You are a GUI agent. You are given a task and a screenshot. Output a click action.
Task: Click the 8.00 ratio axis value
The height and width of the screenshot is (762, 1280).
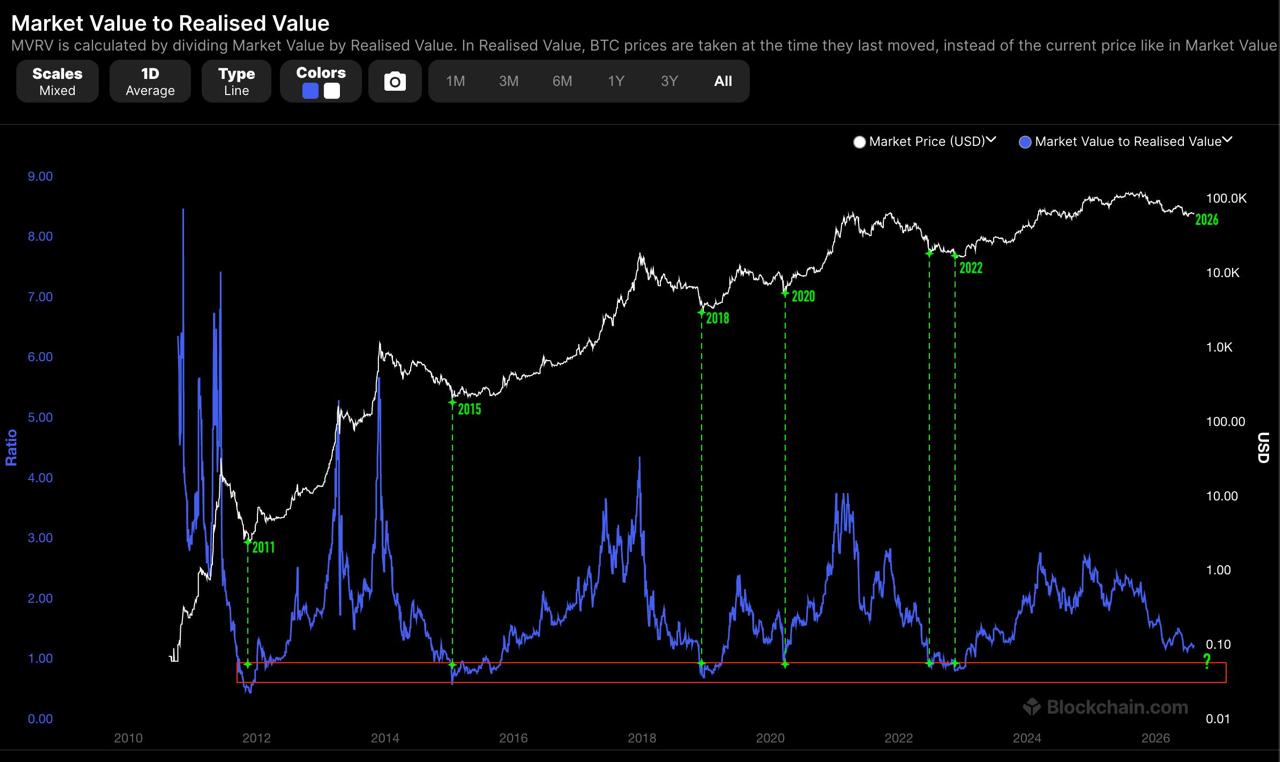[40, 237]
